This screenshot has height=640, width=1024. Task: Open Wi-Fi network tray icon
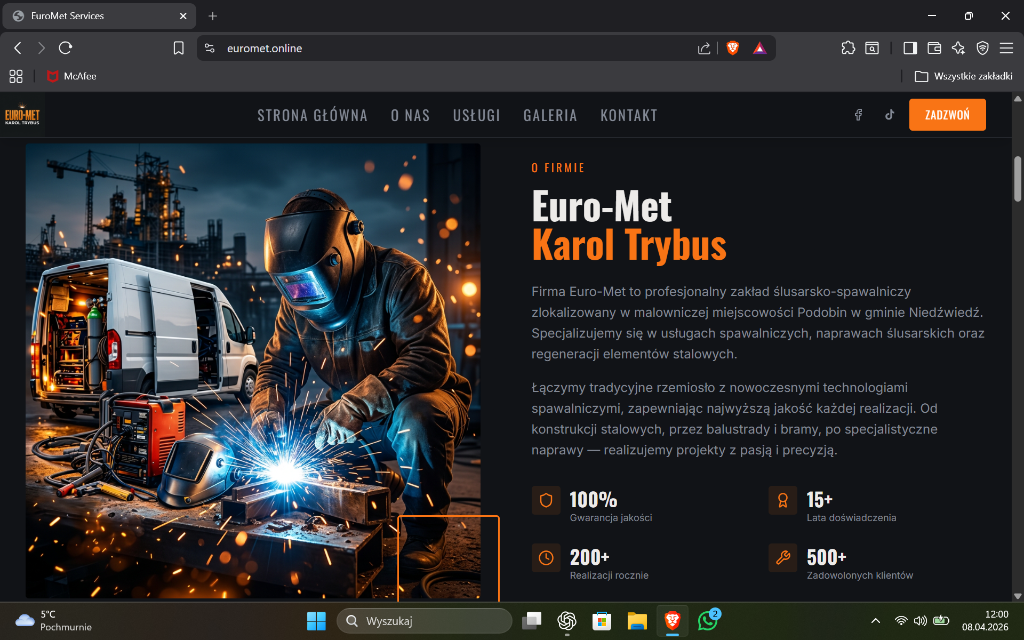901,620
